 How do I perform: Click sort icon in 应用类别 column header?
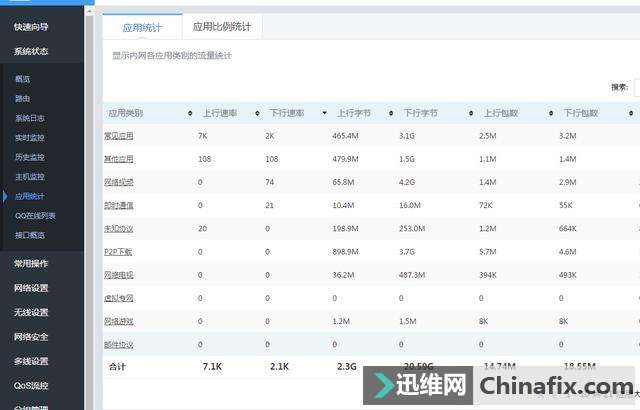(x=190, y=114)
